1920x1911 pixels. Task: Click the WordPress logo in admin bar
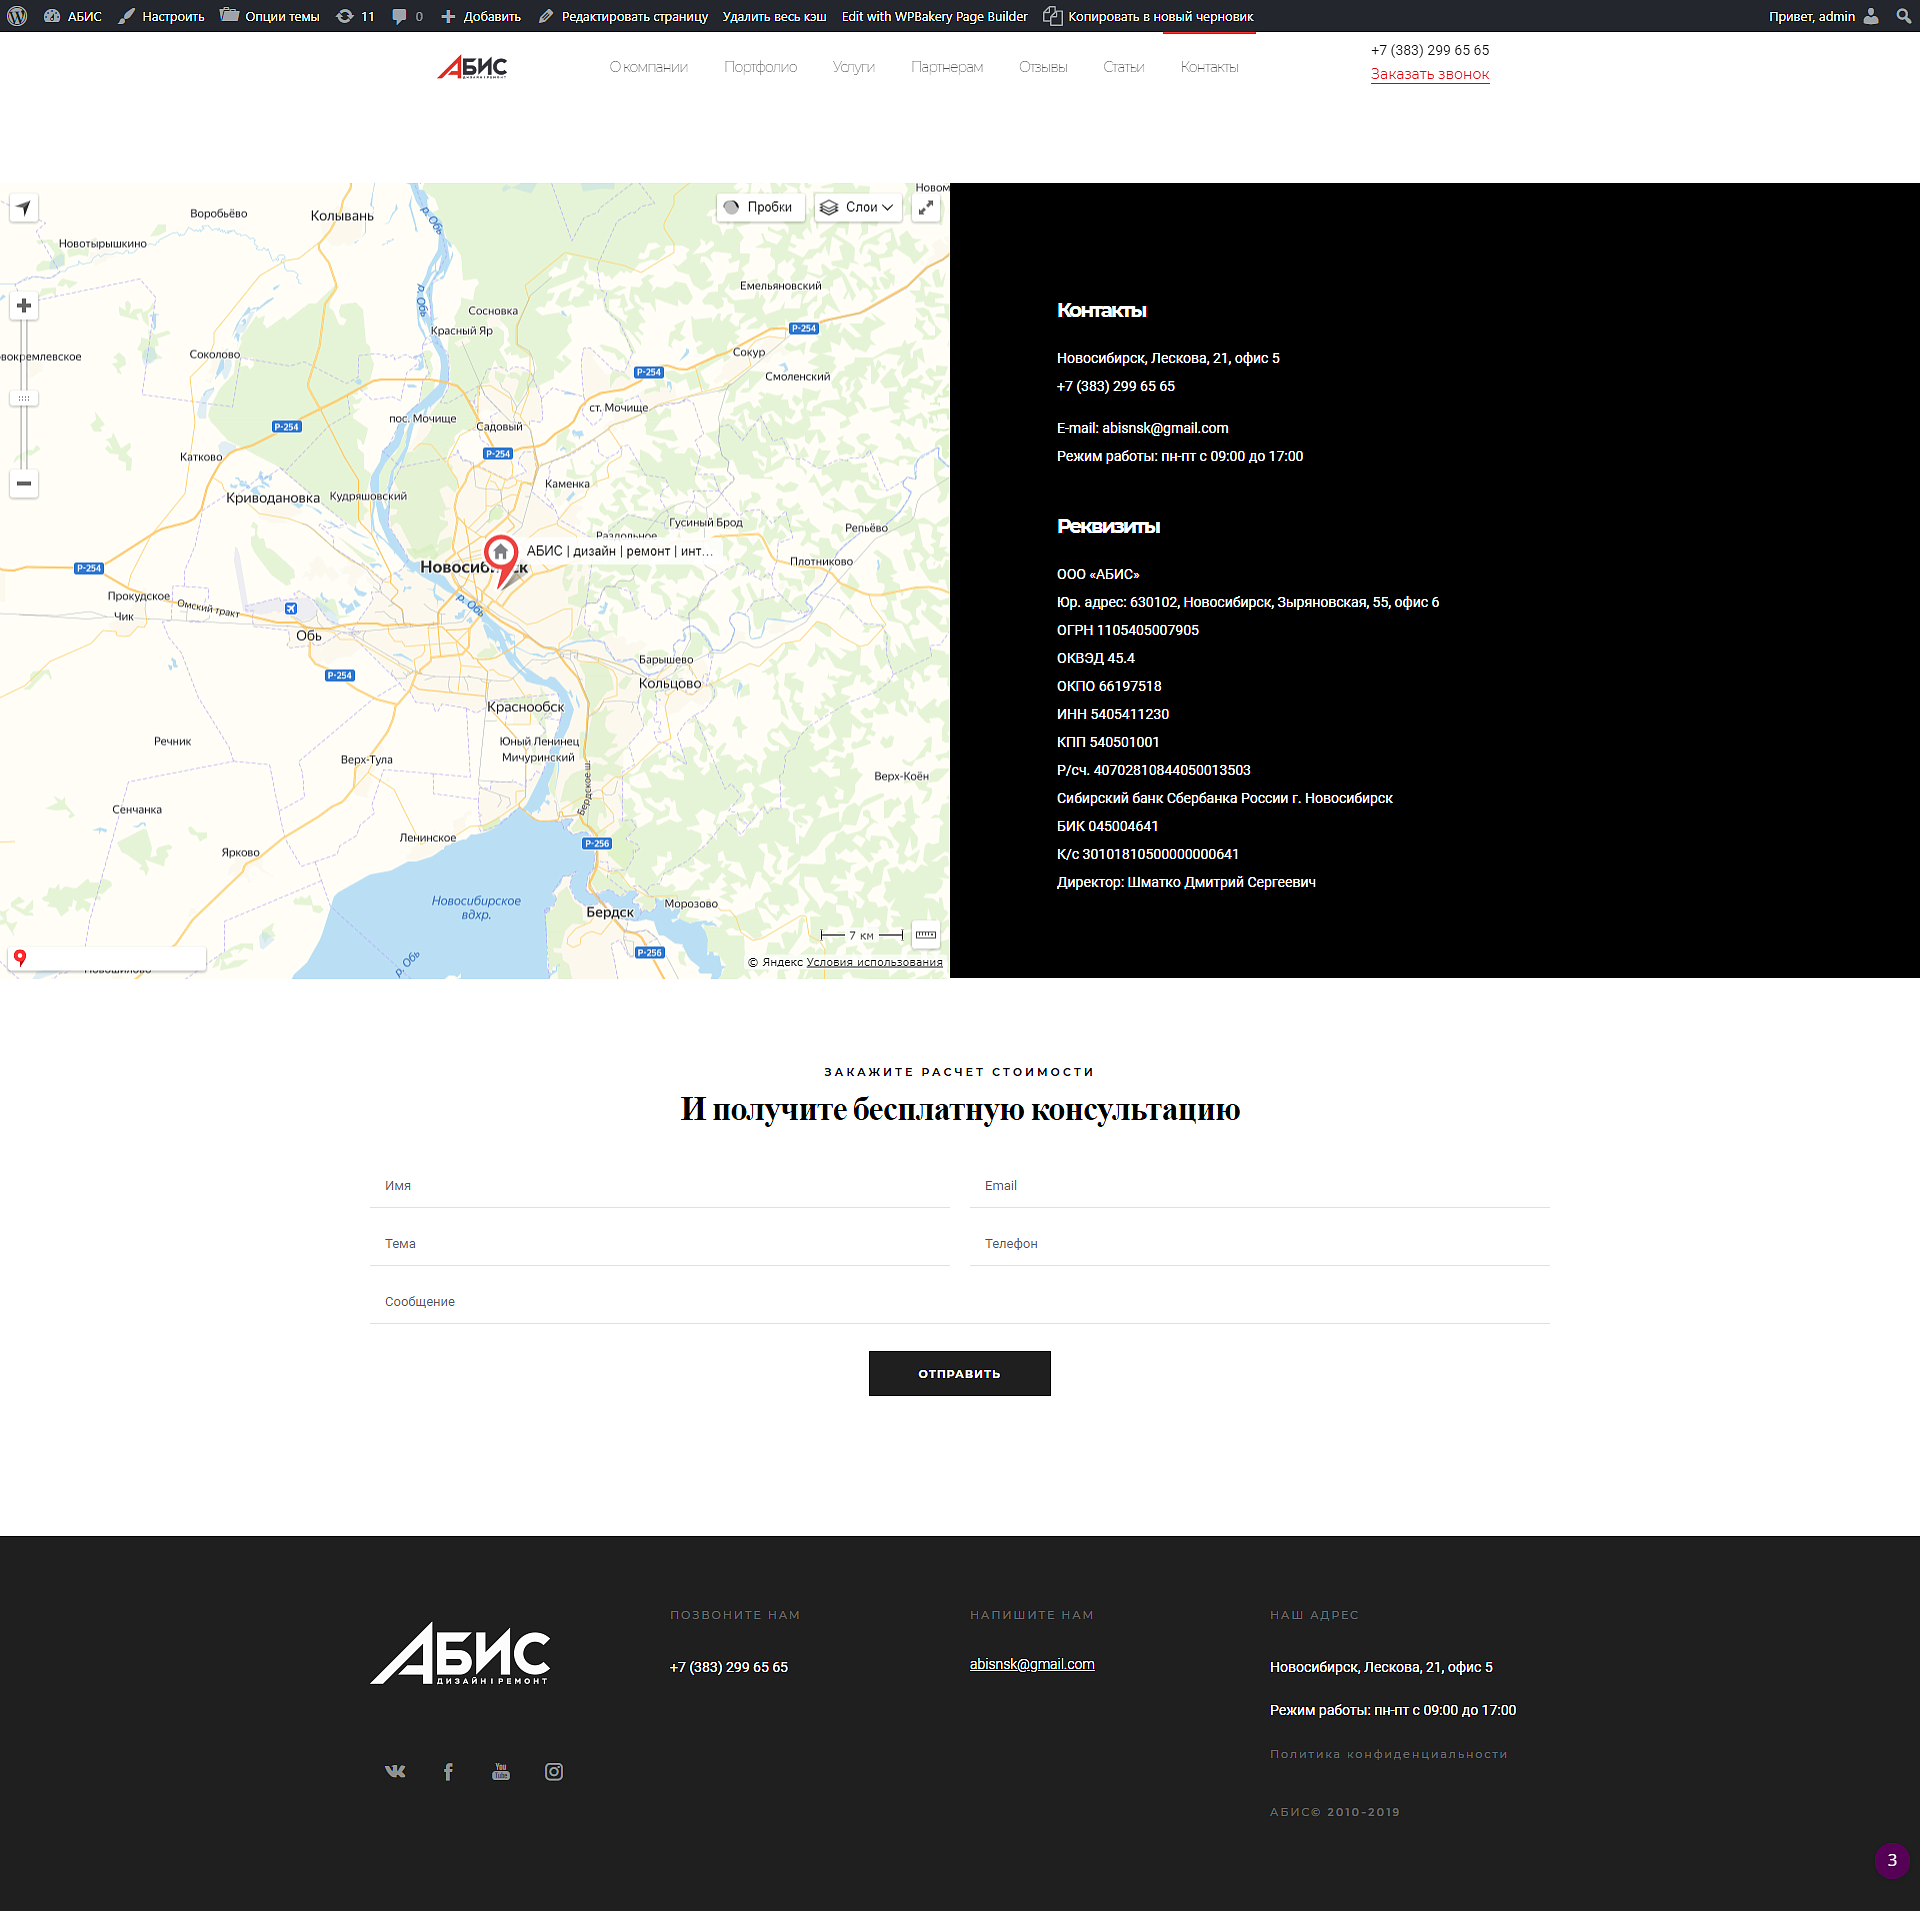click(x=17, y=16)
